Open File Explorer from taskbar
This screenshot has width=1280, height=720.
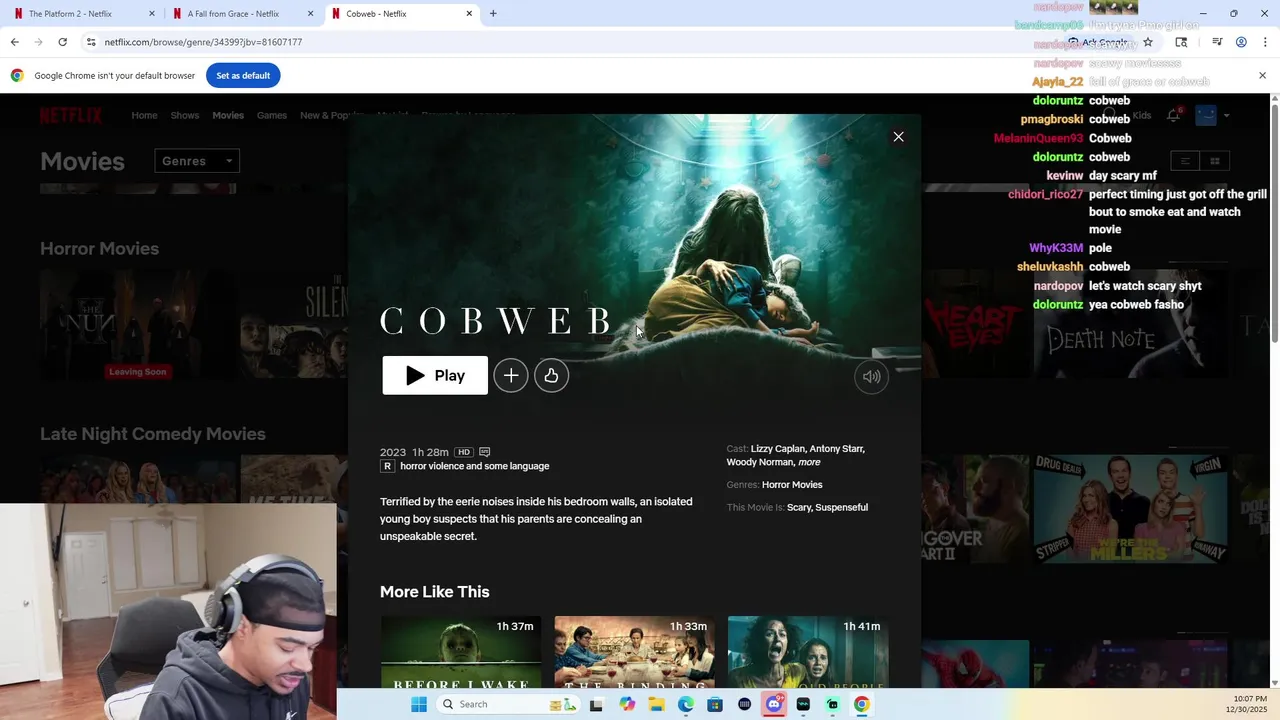(x=656, y=704)
